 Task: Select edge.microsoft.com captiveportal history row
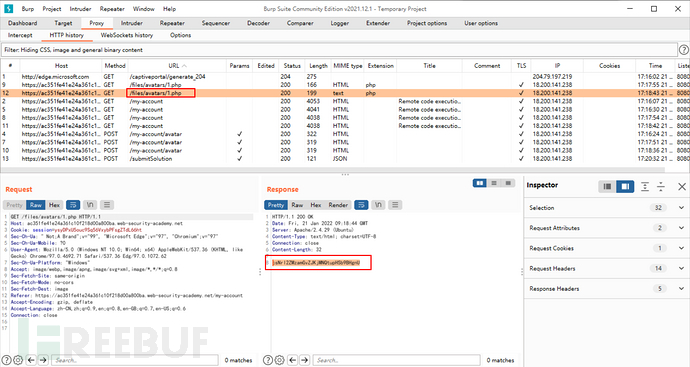[345, 77]
